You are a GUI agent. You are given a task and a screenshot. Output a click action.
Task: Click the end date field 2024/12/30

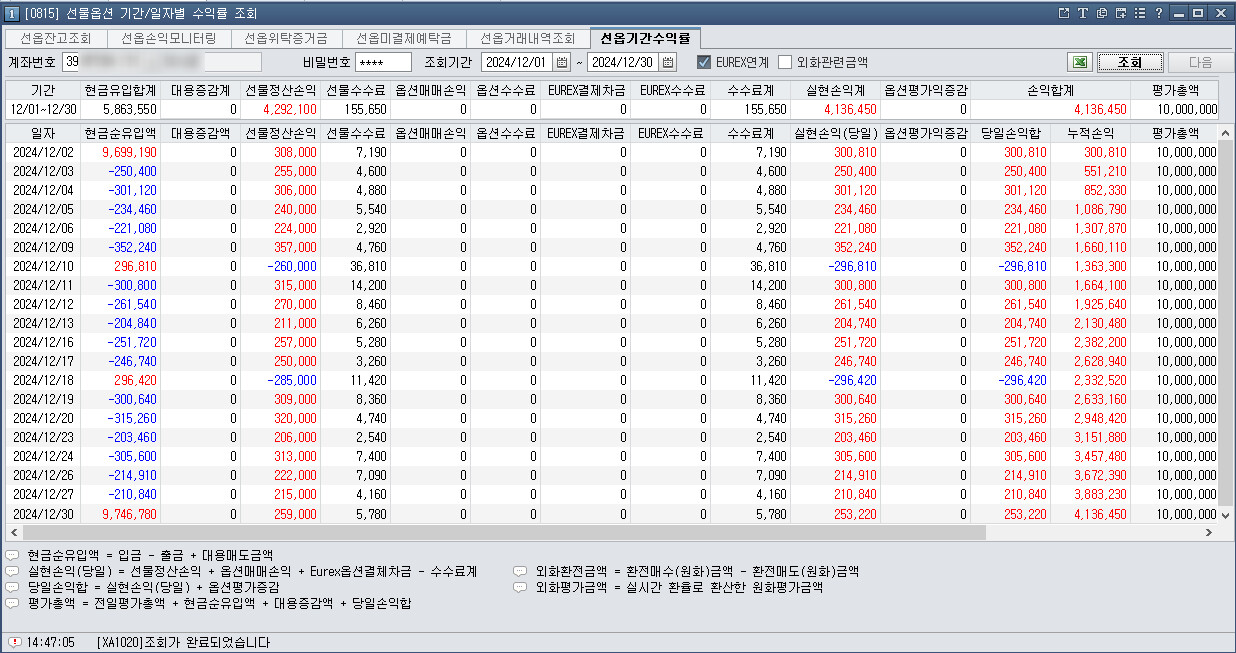[623, 62]
